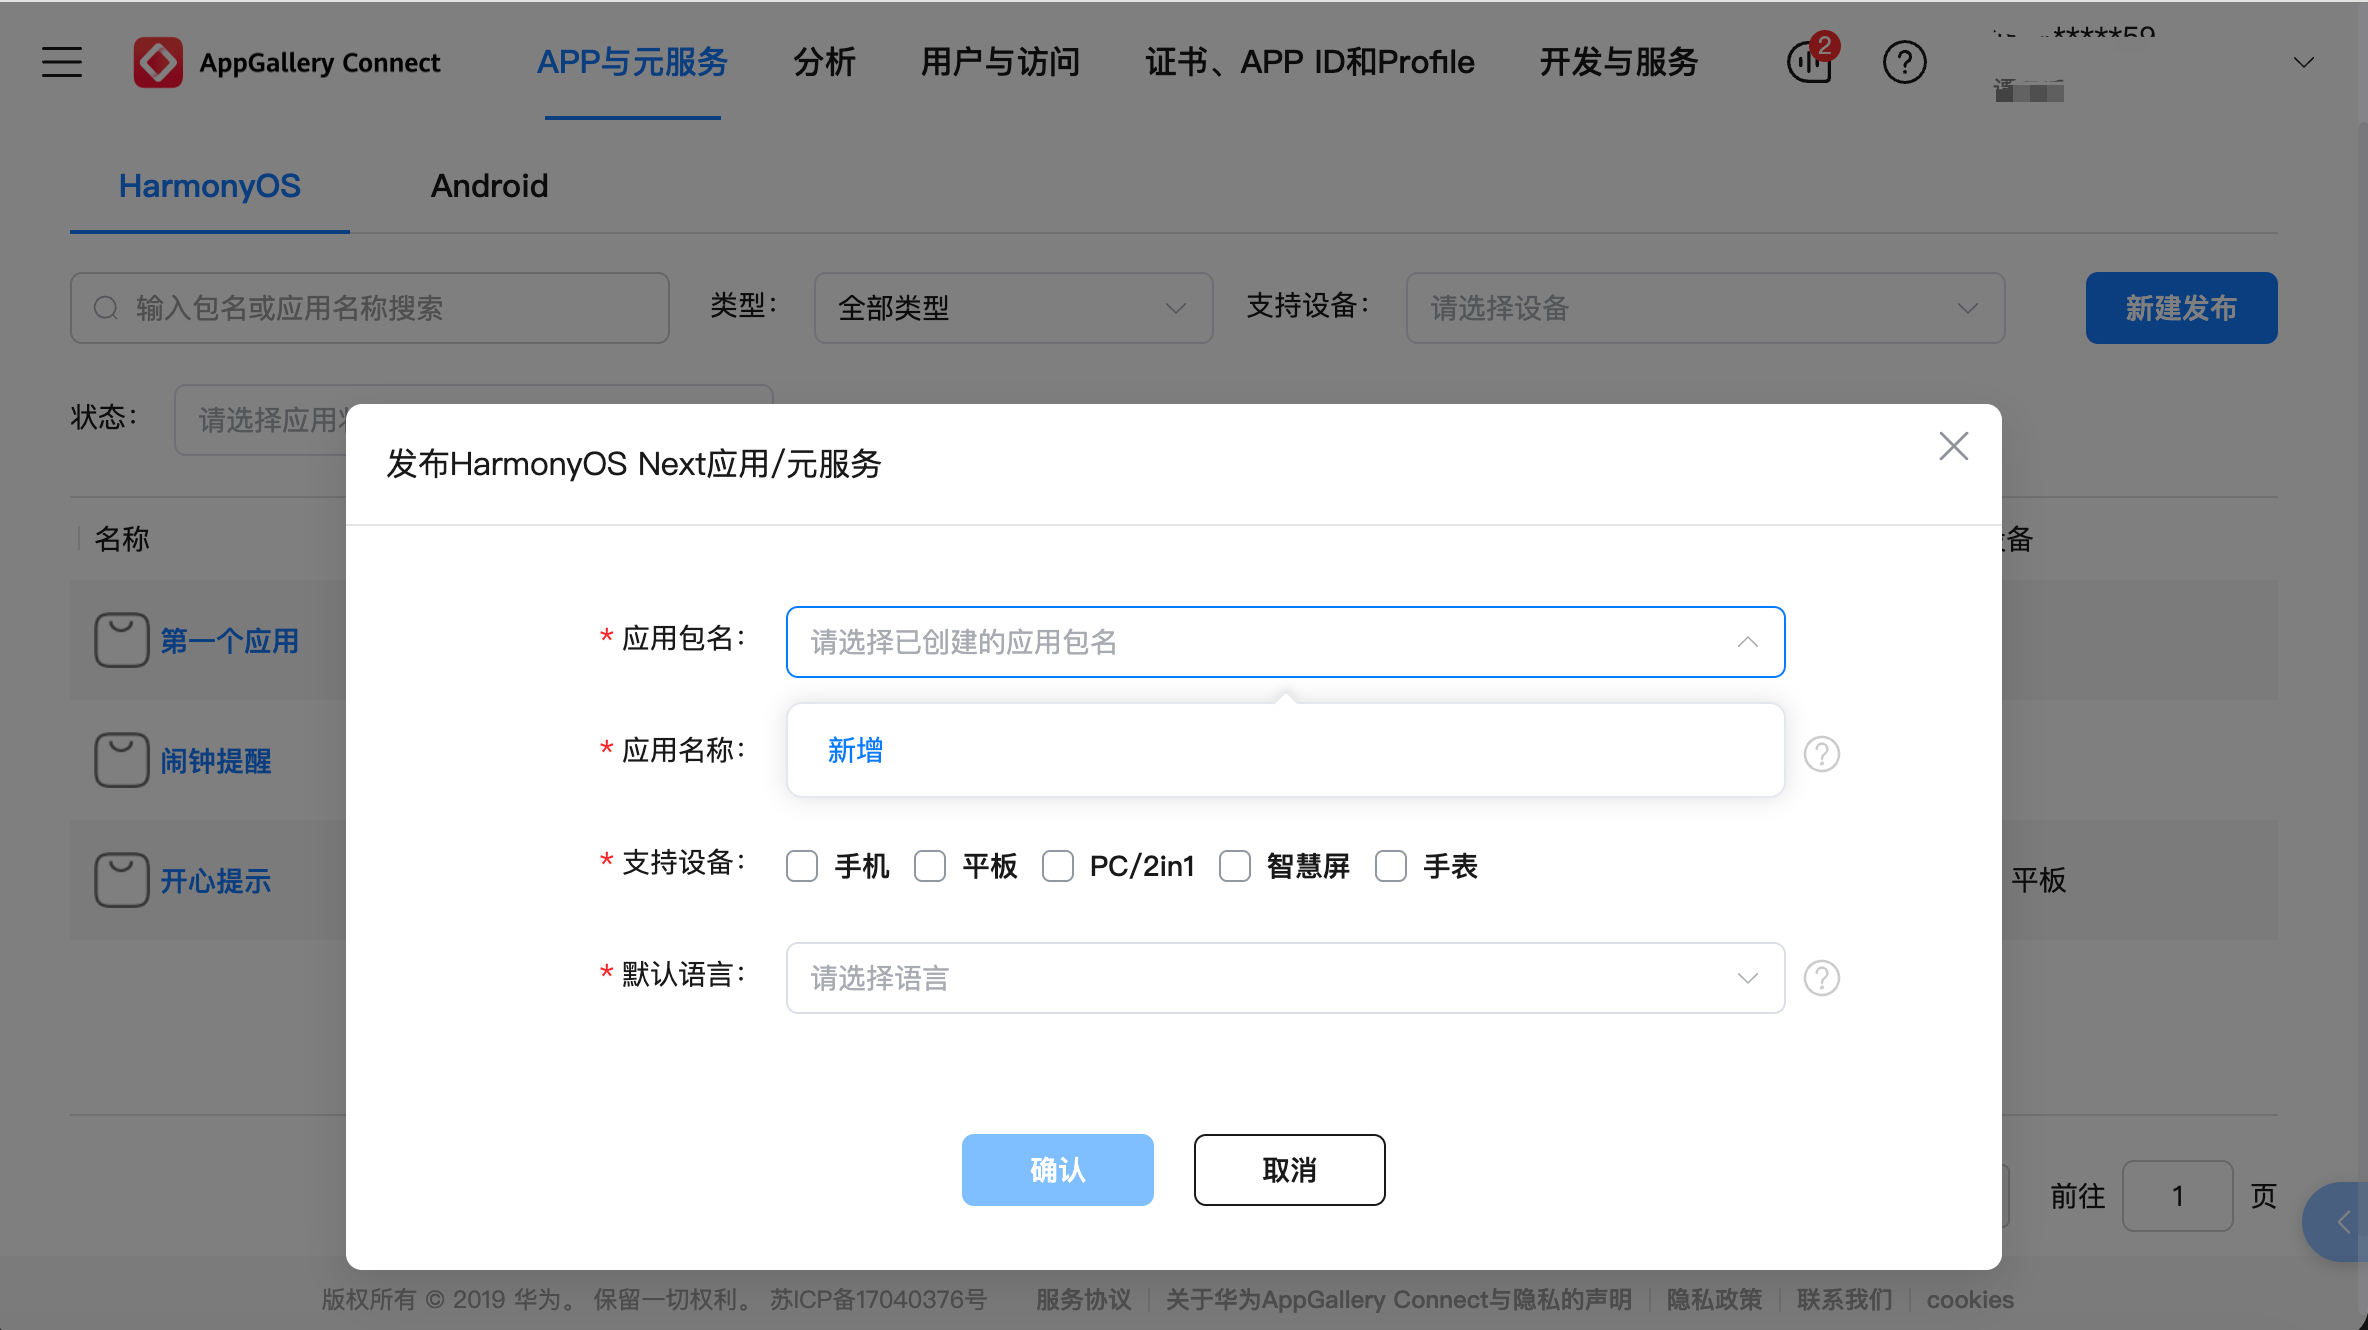Open the 默认语言 language dropdown
Image resolution: width=2368 pixels, height=1330 pixels.
(1285, 978)
